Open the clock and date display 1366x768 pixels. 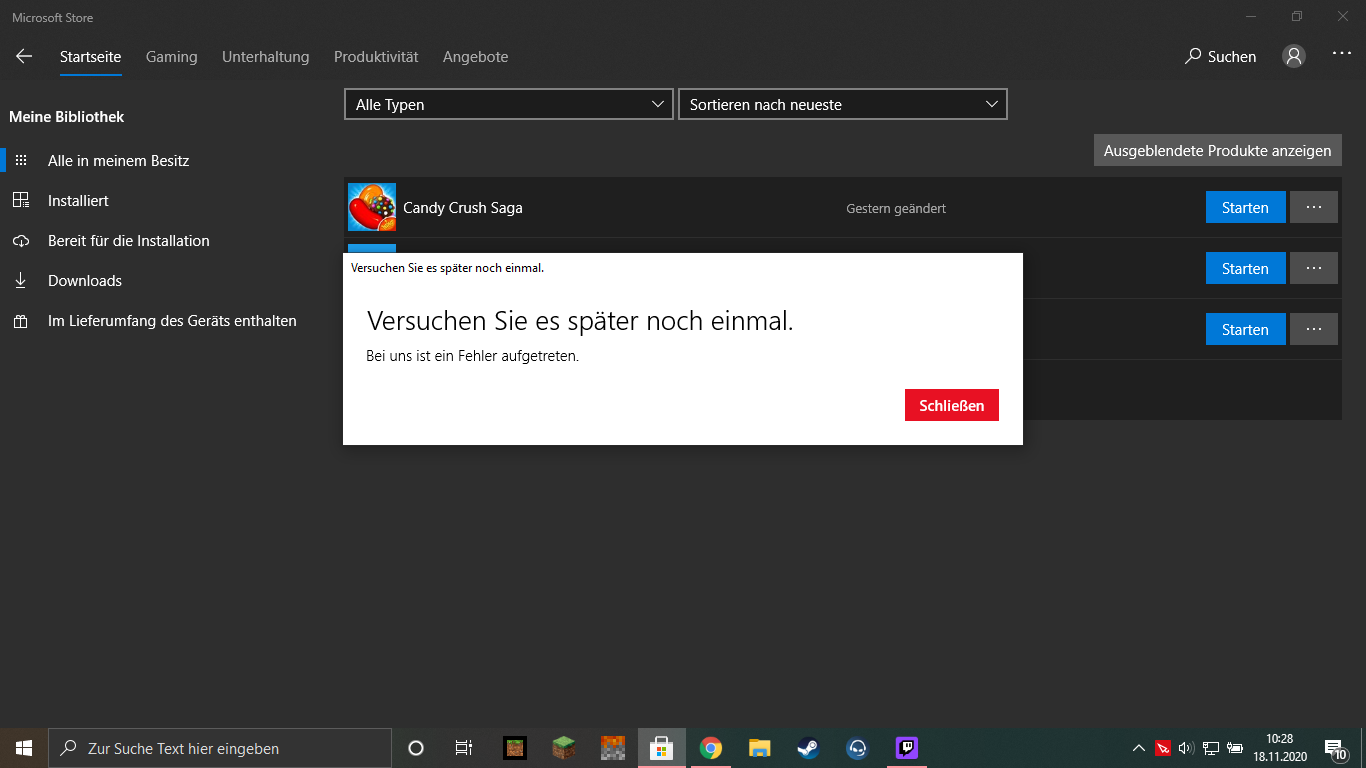(1279, 748)
